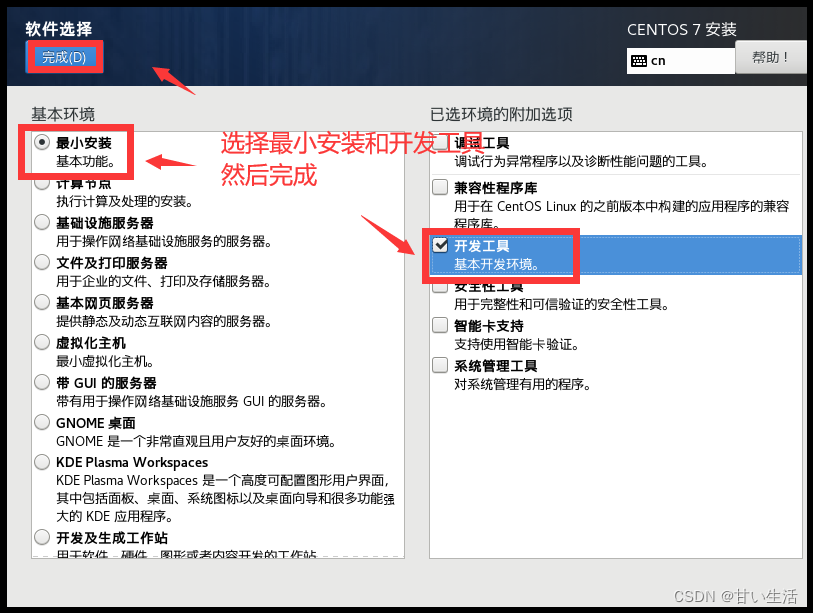Click the cn keyboard layout field

[x=681, y=61]
